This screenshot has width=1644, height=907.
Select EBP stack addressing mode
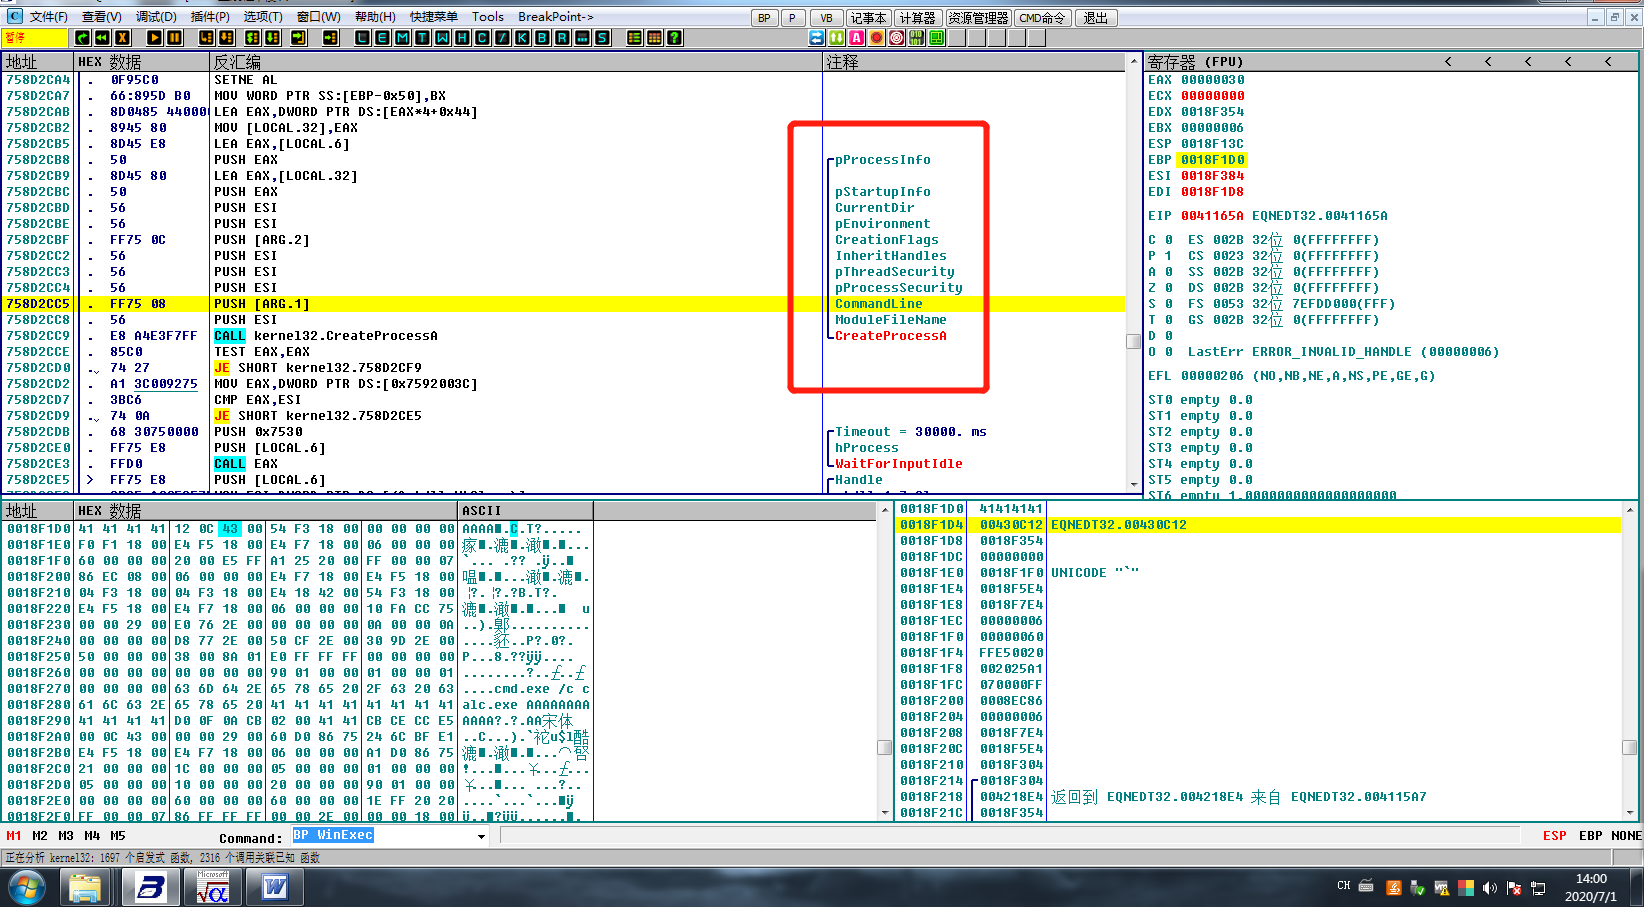point(1590,836)
